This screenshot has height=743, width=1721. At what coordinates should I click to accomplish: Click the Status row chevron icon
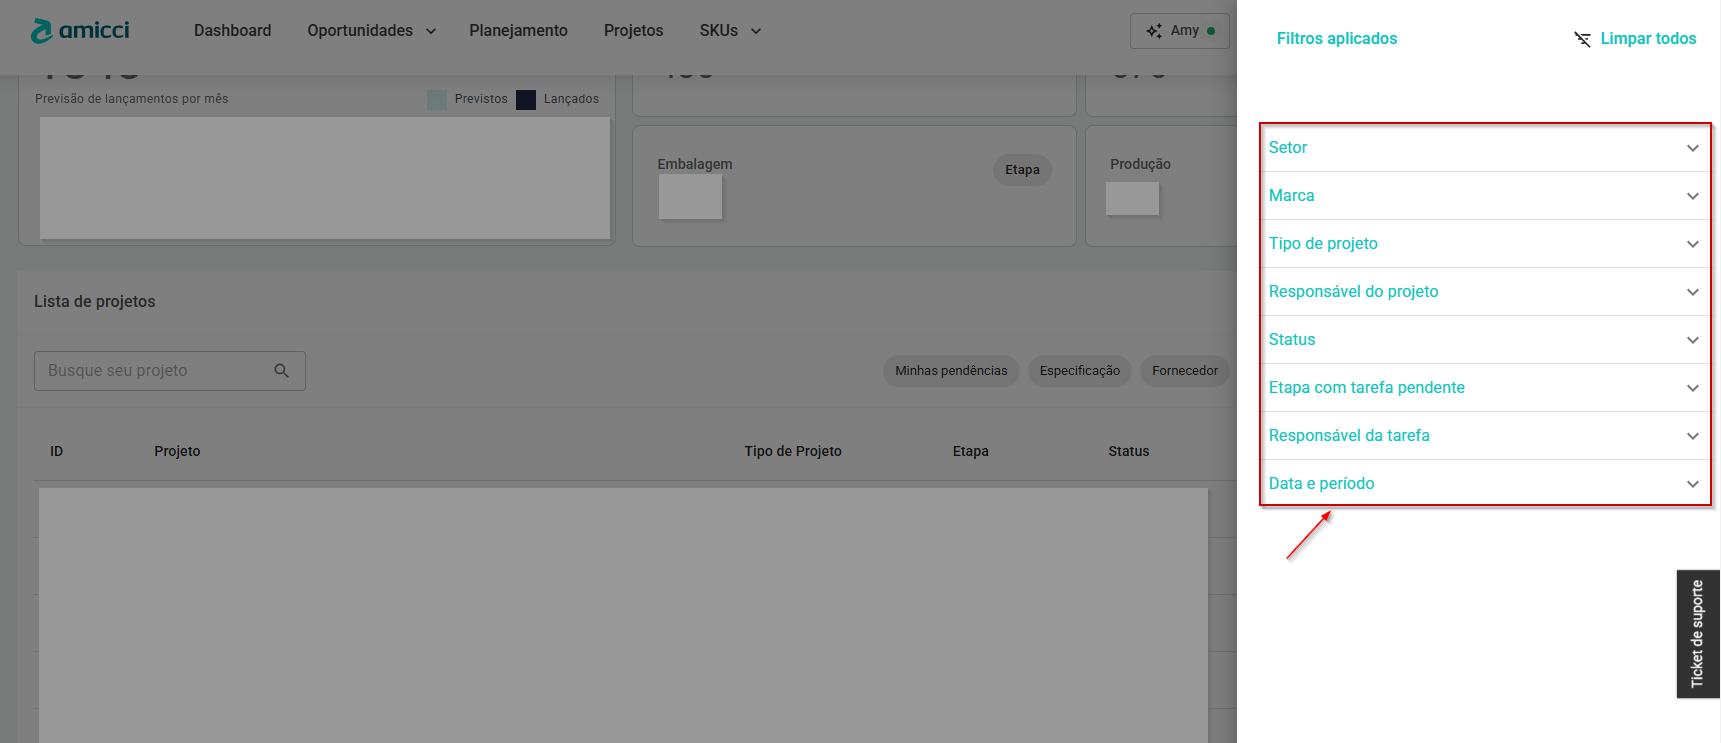tap(1692, 340)
